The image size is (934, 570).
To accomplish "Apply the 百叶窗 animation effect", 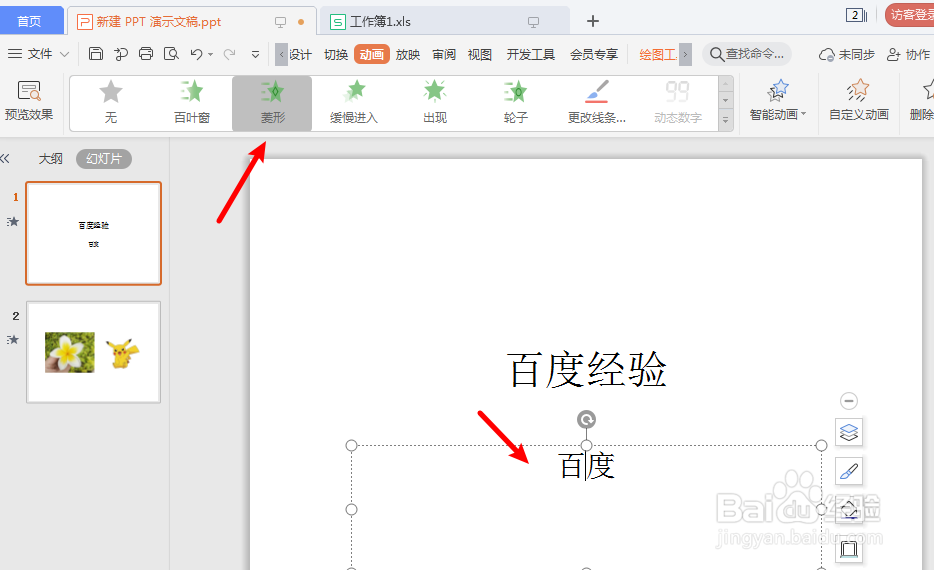I will (192, 102).
